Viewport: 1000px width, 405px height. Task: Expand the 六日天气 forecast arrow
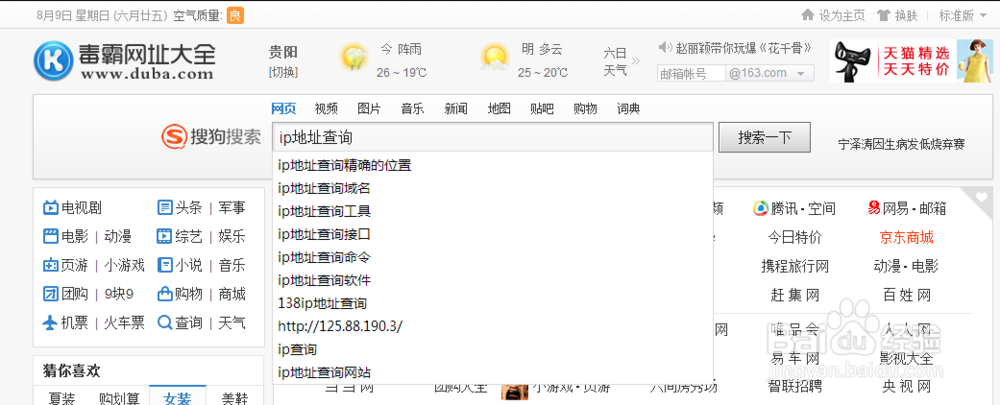635,61
